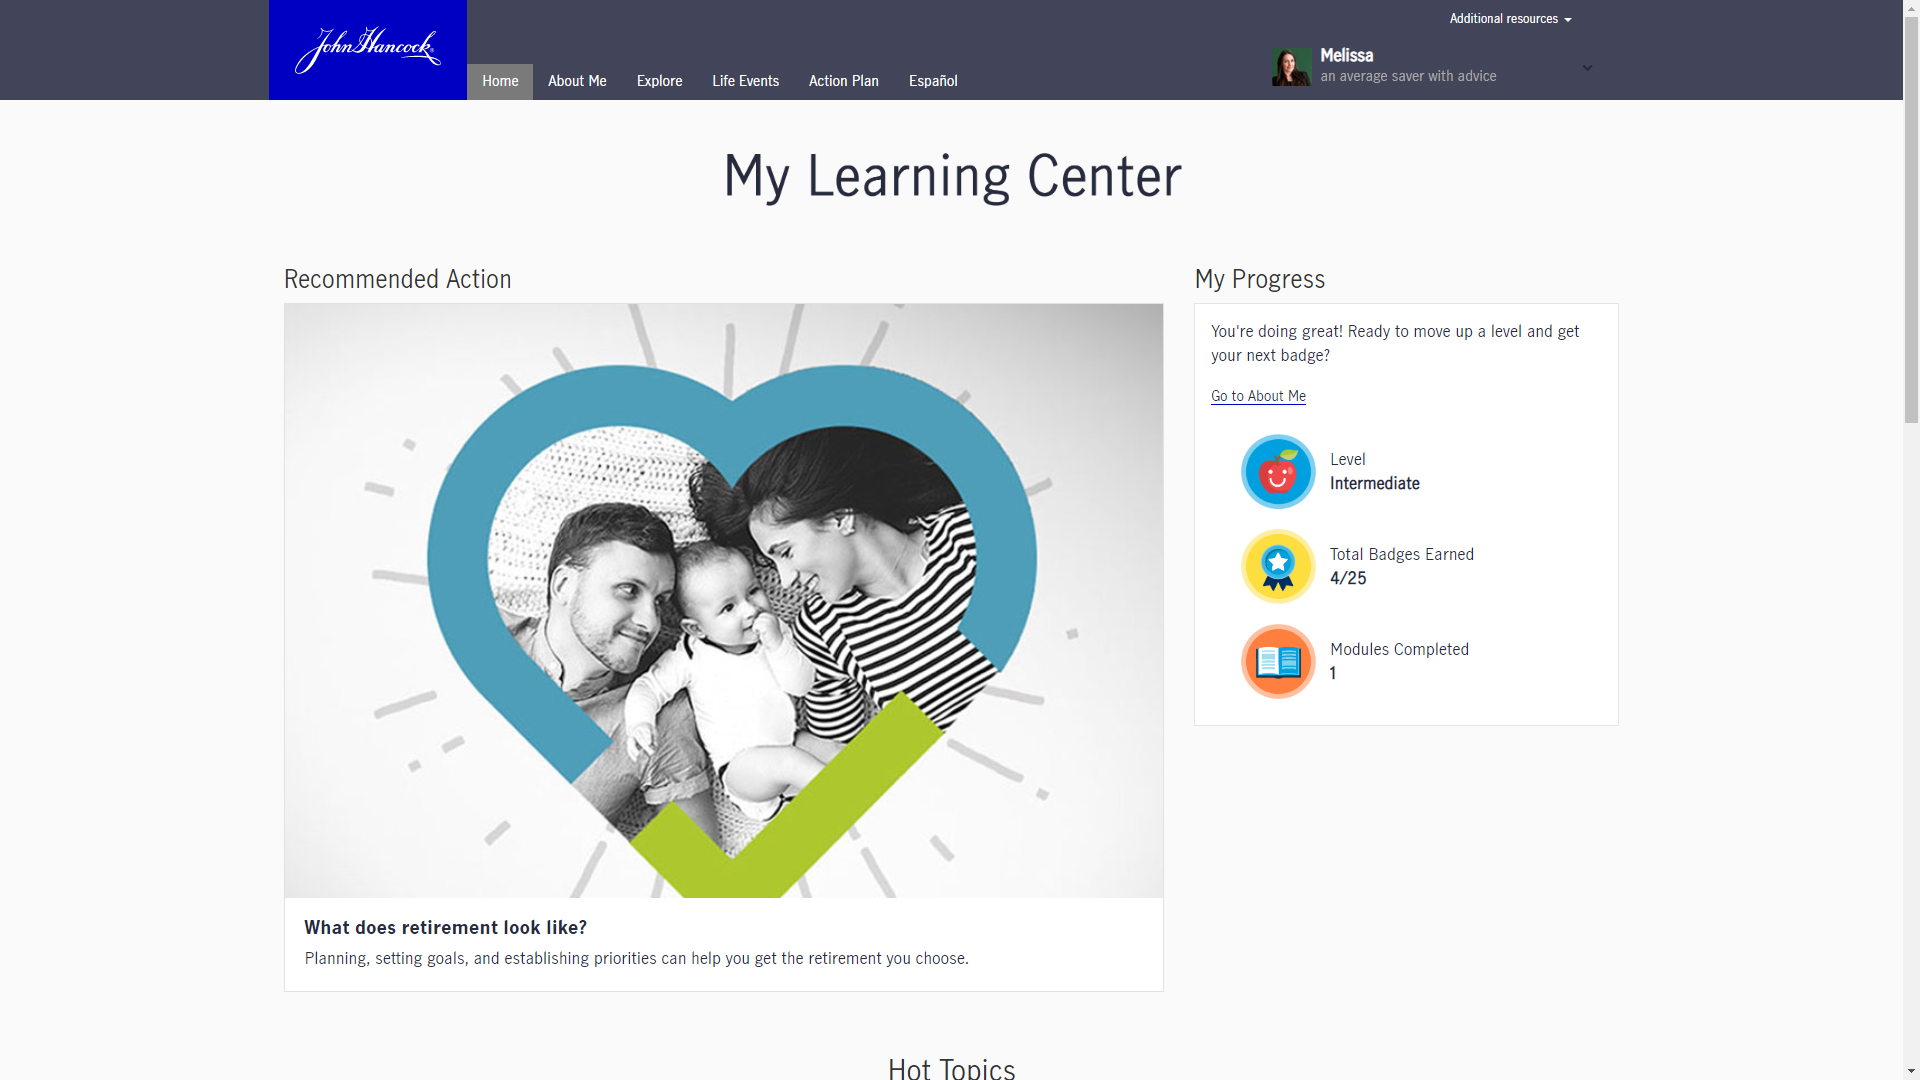The image size is (1920, 1080).
Task: Click the scrollbar down arrow
Action: pos(1911,1071)
